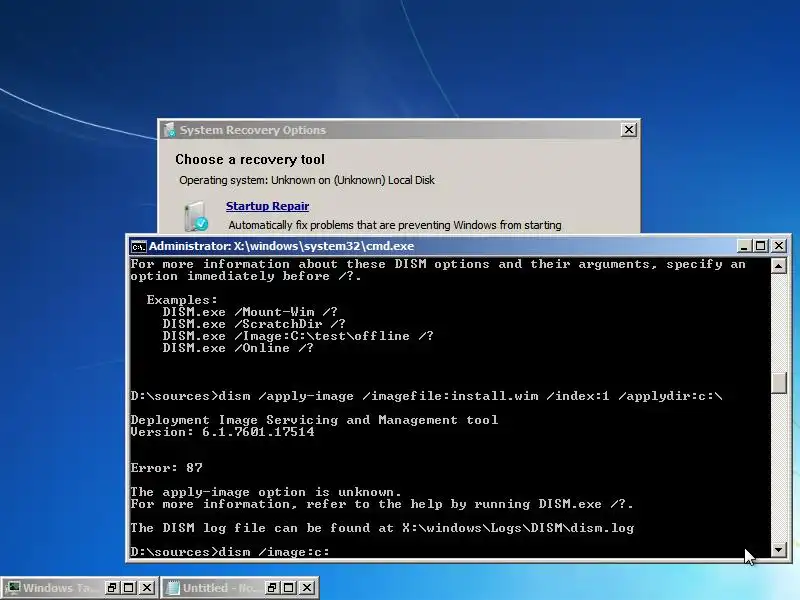The width and height of the screenshot is (800, 600).
Task: Click the cmd.exe window title bar text
Action: point(282,246)
